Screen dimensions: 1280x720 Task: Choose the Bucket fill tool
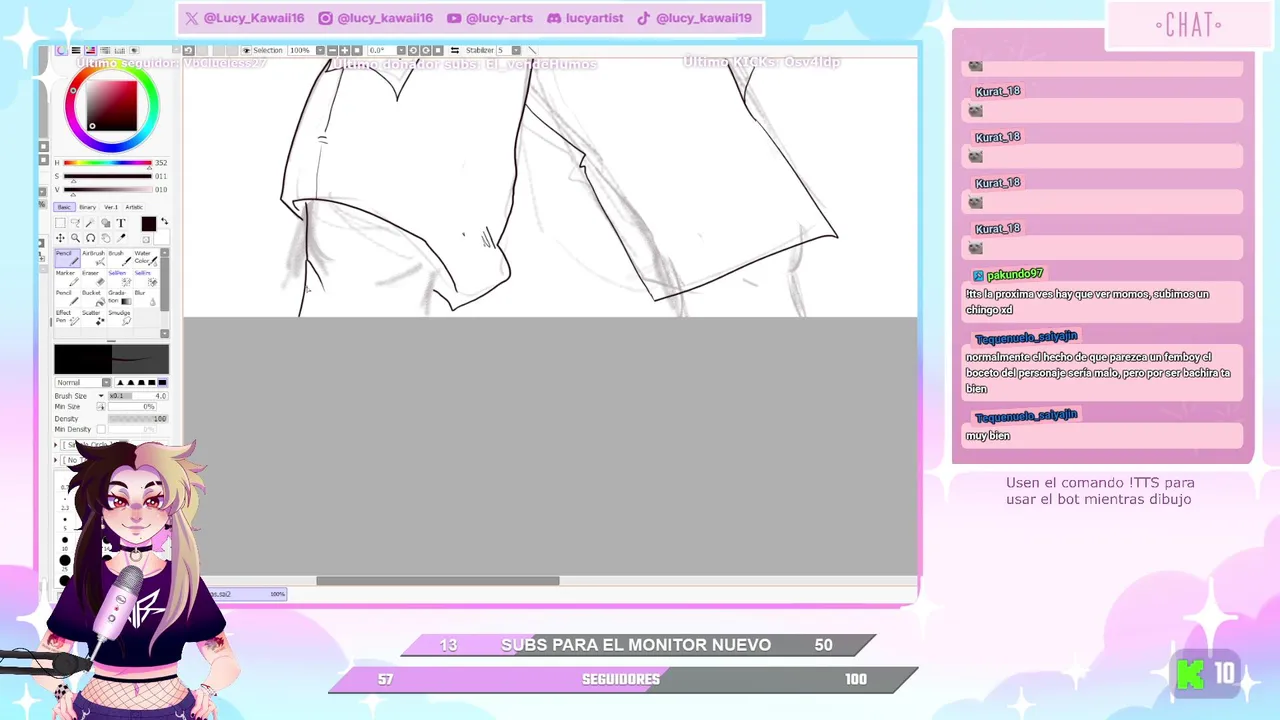(x=93, y=298)
